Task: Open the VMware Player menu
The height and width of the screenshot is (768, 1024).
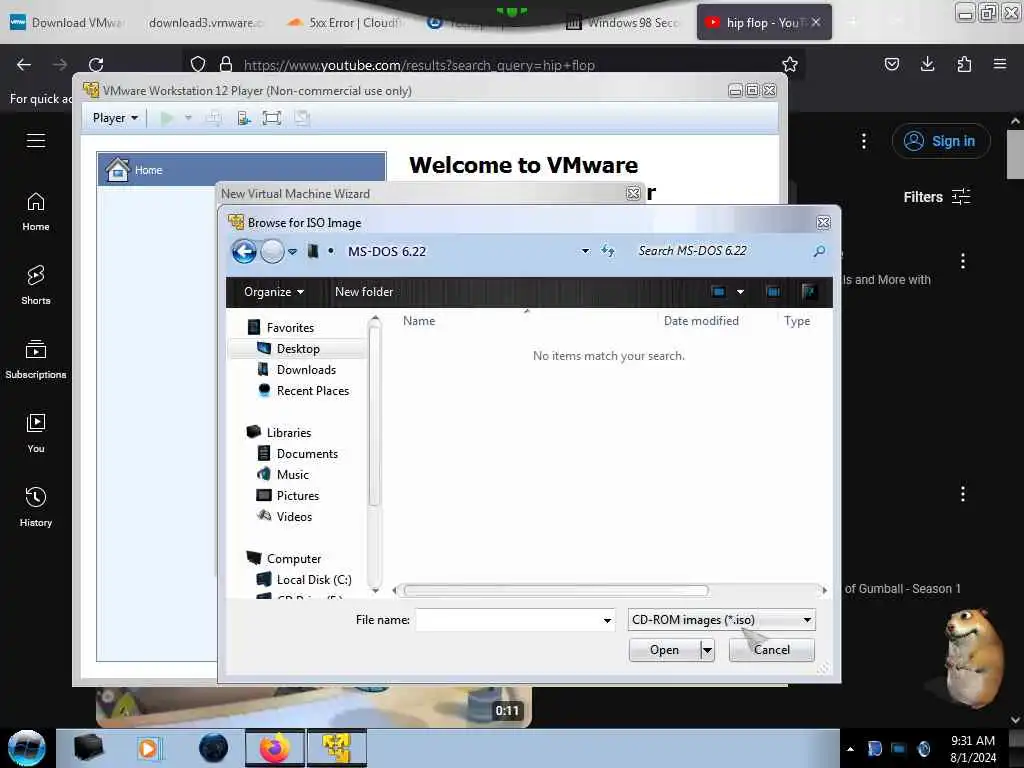Action: pyautogui.click(x=115, y=118)
